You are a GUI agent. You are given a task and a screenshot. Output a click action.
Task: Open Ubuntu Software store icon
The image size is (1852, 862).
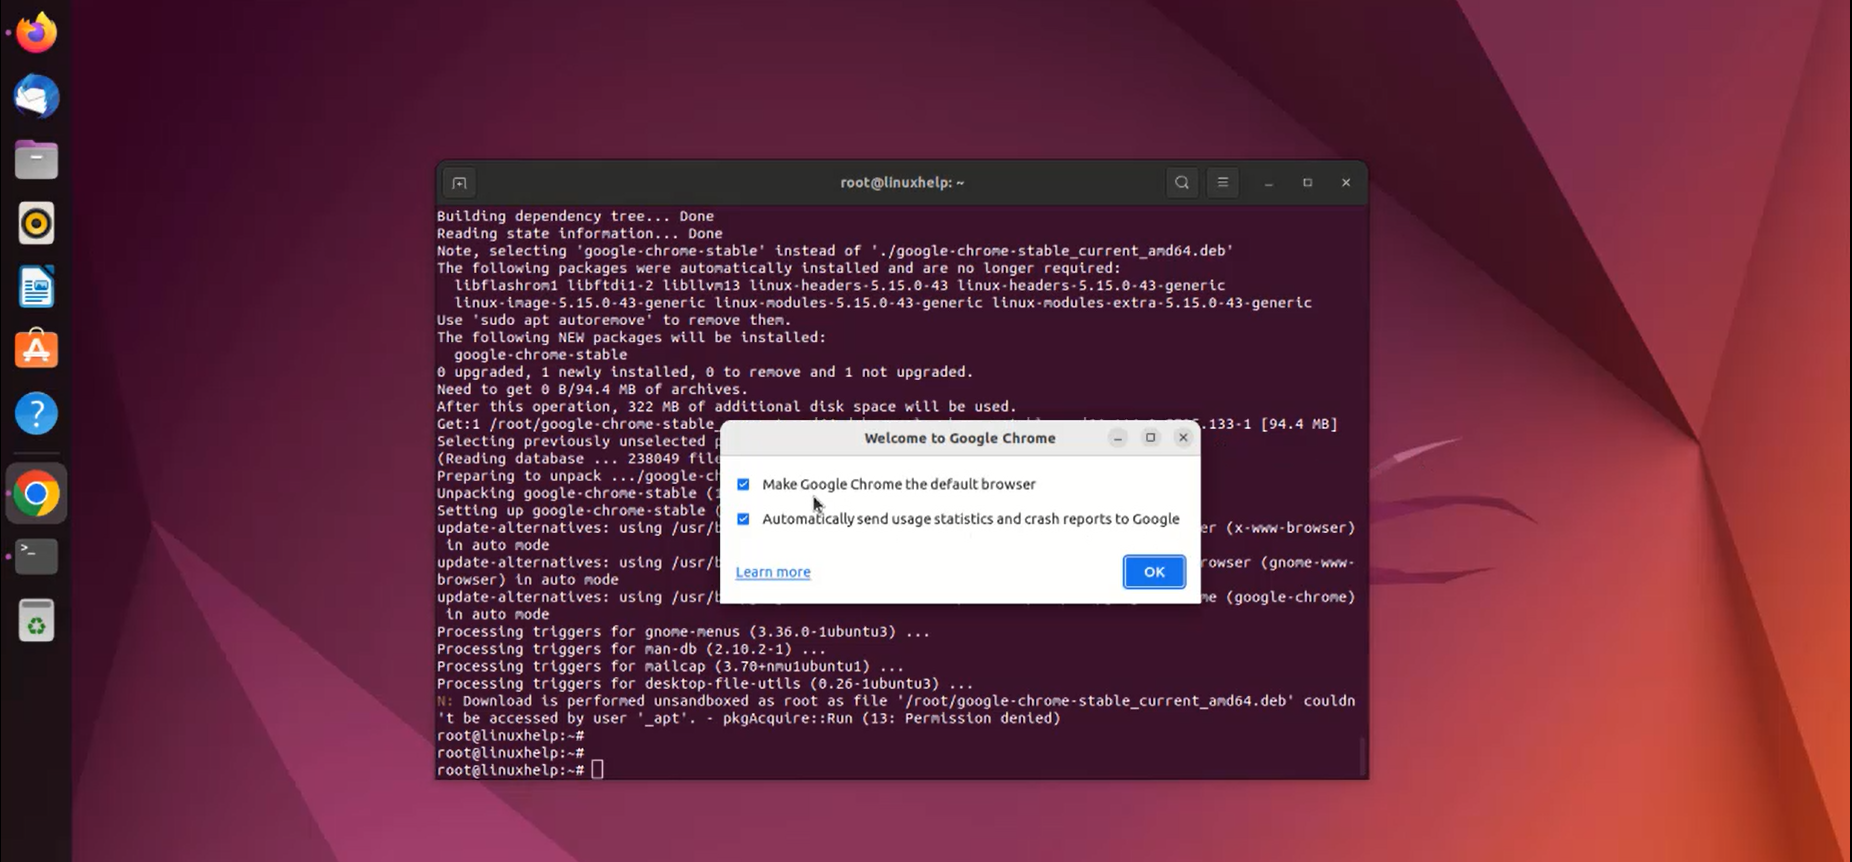pyautogui.click(x=37, y=350)
